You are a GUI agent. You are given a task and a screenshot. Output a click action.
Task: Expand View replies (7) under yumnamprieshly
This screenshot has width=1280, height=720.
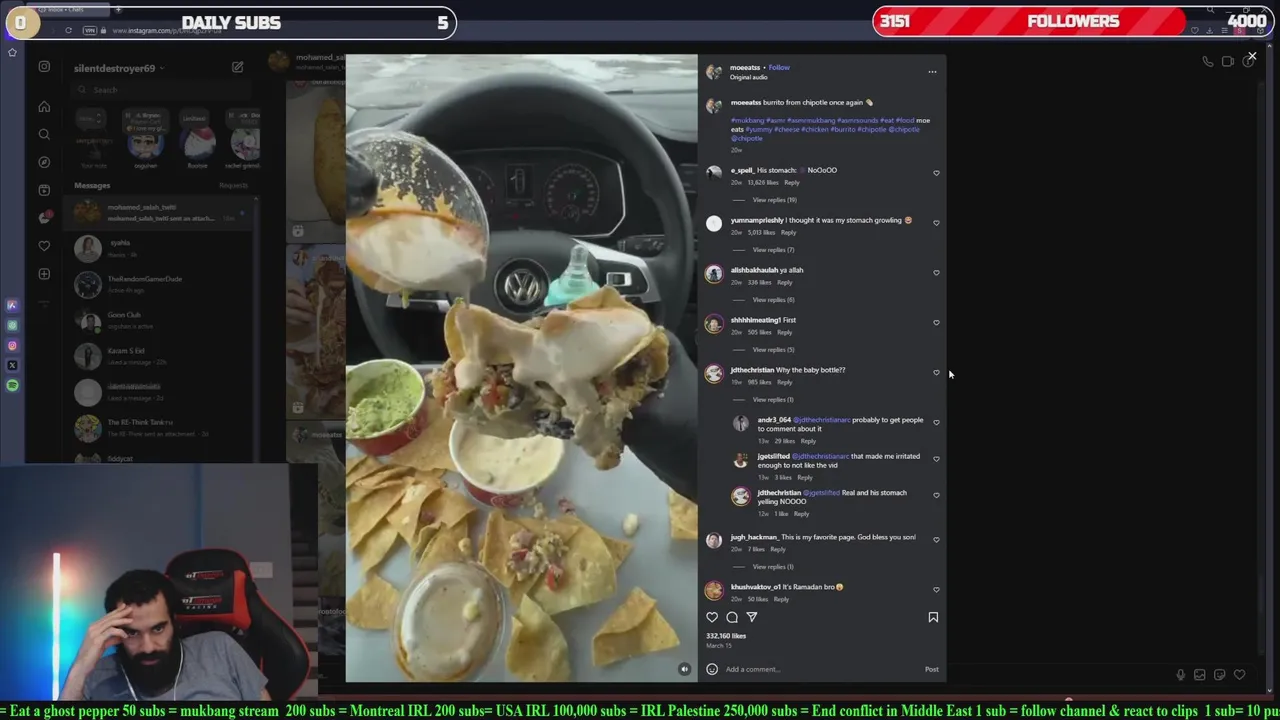[773, 250]
